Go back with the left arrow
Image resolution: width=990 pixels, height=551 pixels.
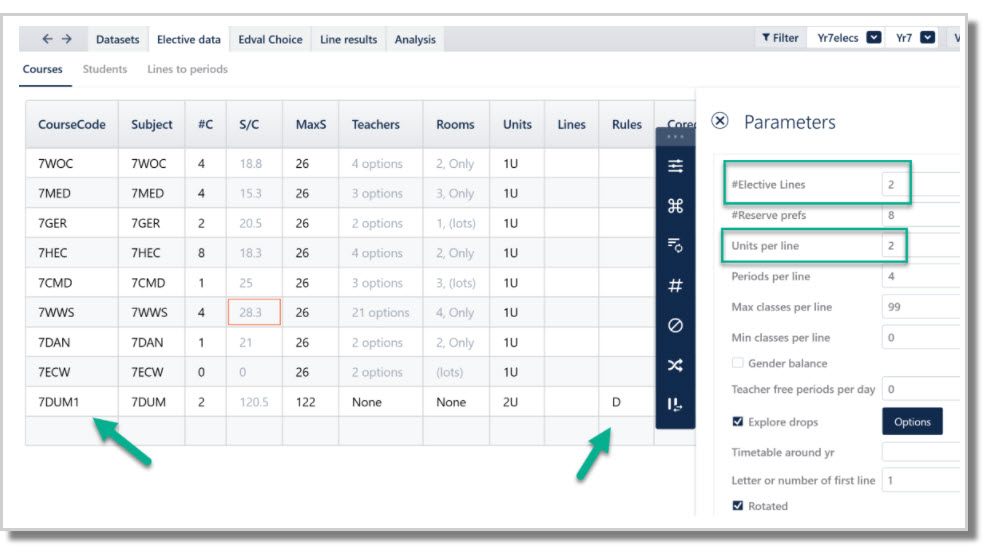[x=47, y=39]
